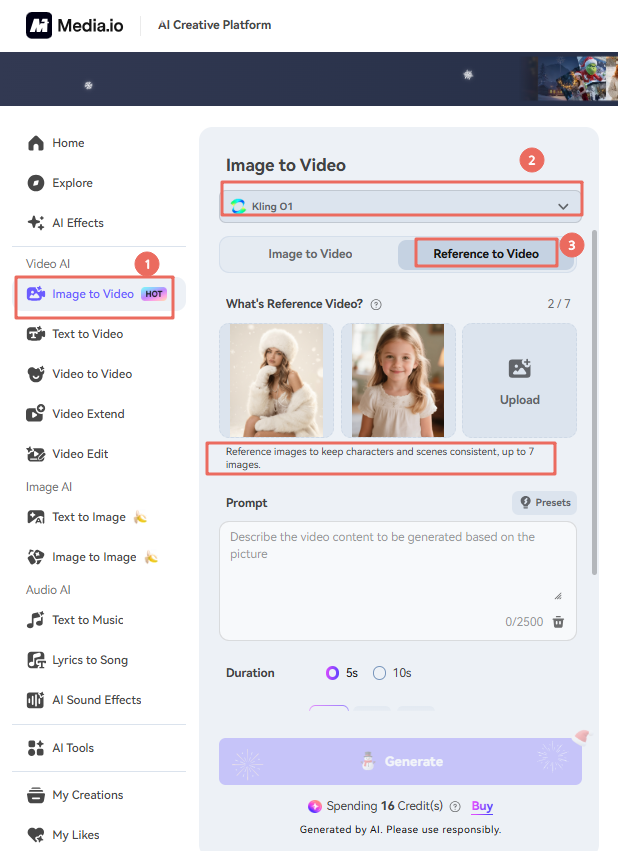Click the Video Extend icon
The width and height of the screenshot is (618, 851).
tap(36, 414)
